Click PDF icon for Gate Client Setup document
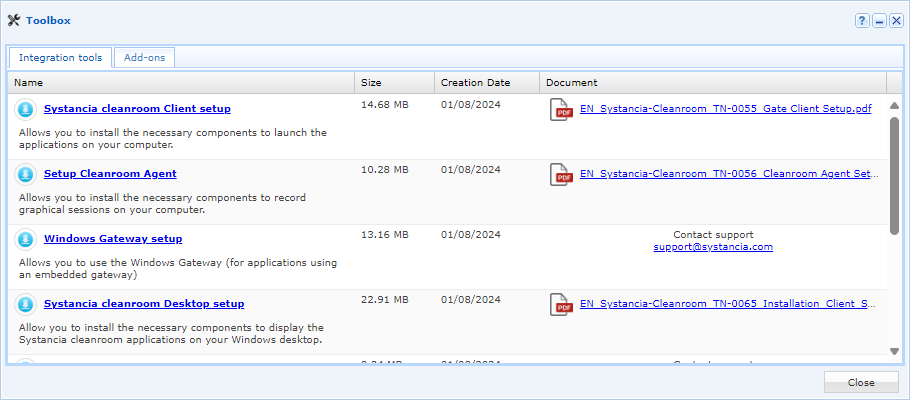 (562, 110)
